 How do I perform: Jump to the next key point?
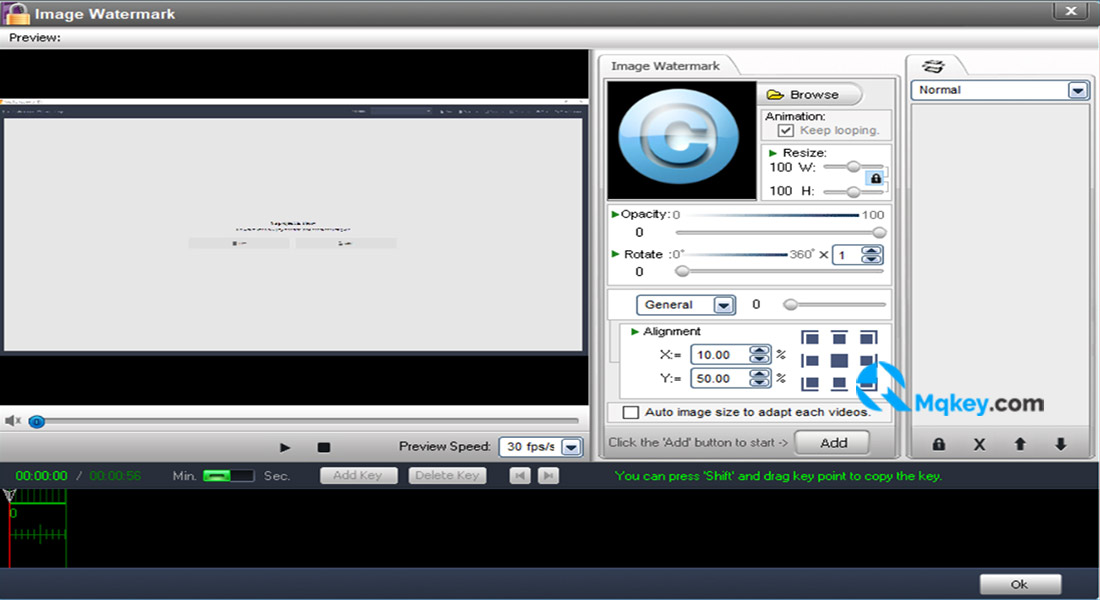[x=549, y=476]
